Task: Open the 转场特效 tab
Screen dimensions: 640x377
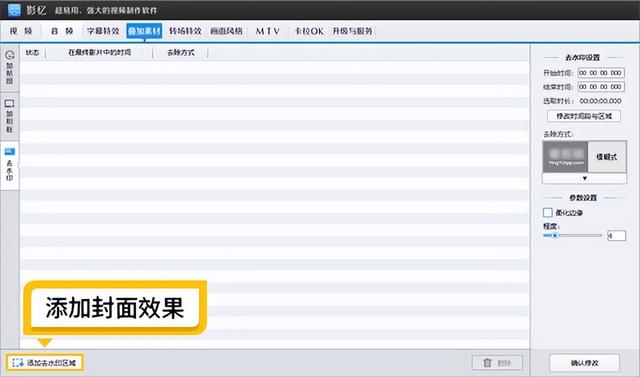Action: coord(185,31)
